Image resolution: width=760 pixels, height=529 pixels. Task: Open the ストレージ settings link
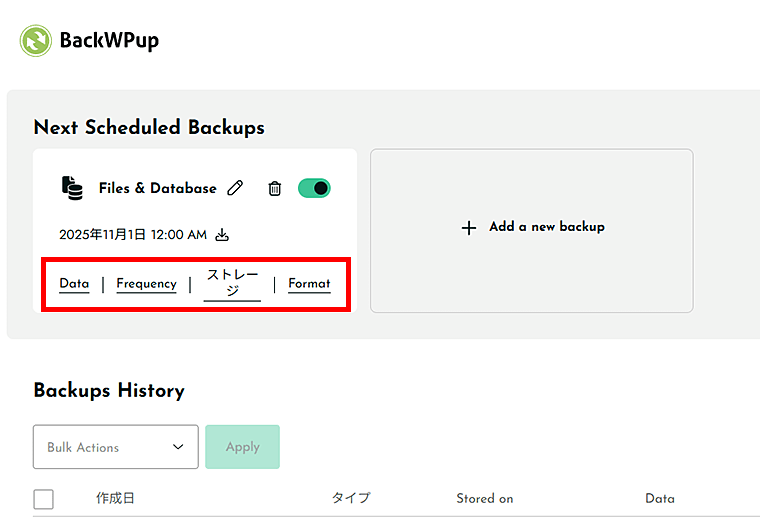point(232,283)
